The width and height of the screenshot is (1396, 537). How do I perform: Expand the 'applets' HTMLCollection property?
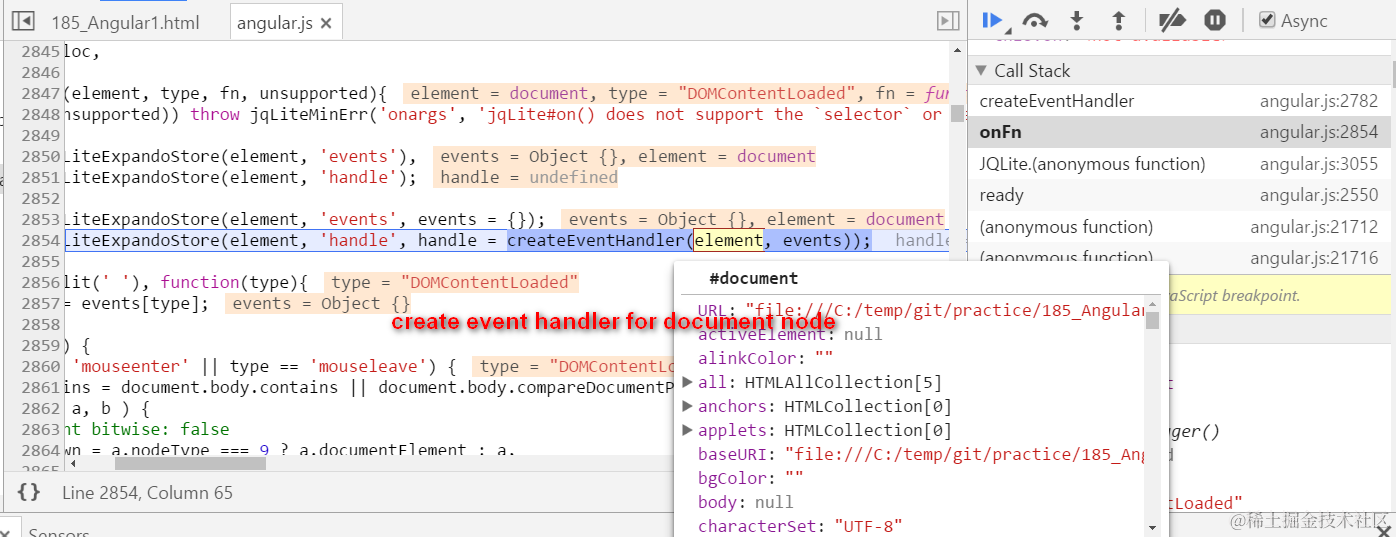[687, 430]
